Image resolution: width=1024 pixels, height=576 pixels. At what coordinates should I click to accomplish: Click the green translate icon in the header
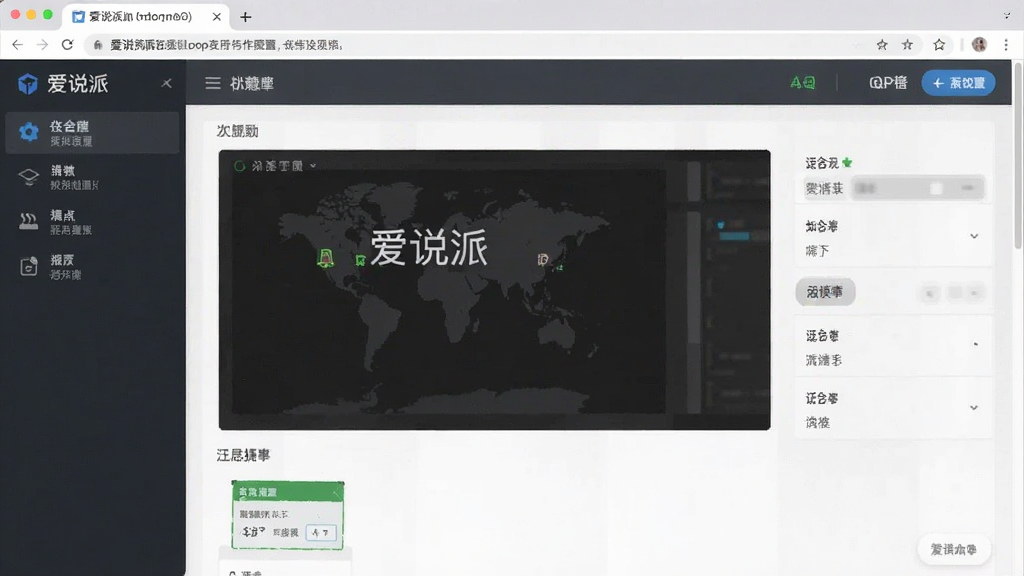pyautogui.click(x=803, y=83)
